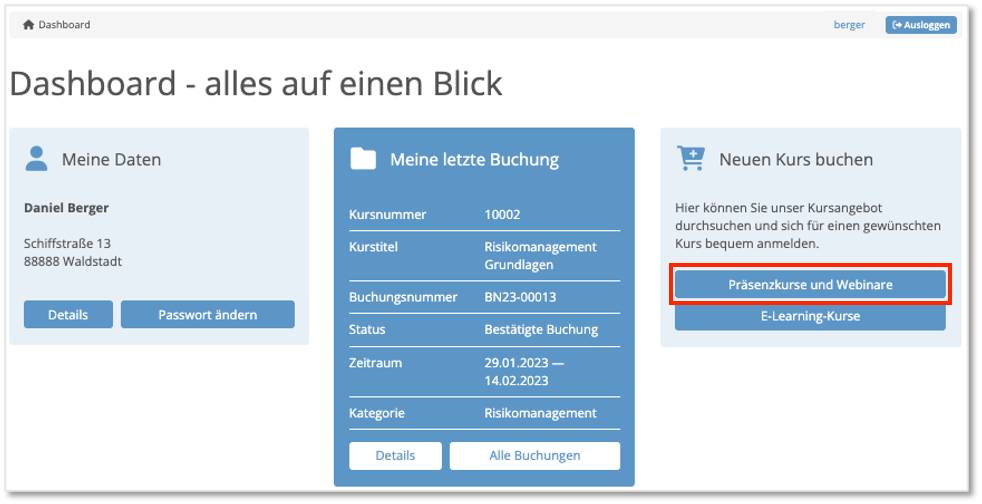Open the Dashboard breadcrumb link
The height and width of the screenshot is (504, 982).
pyautogui.click(x=64, y=25)
